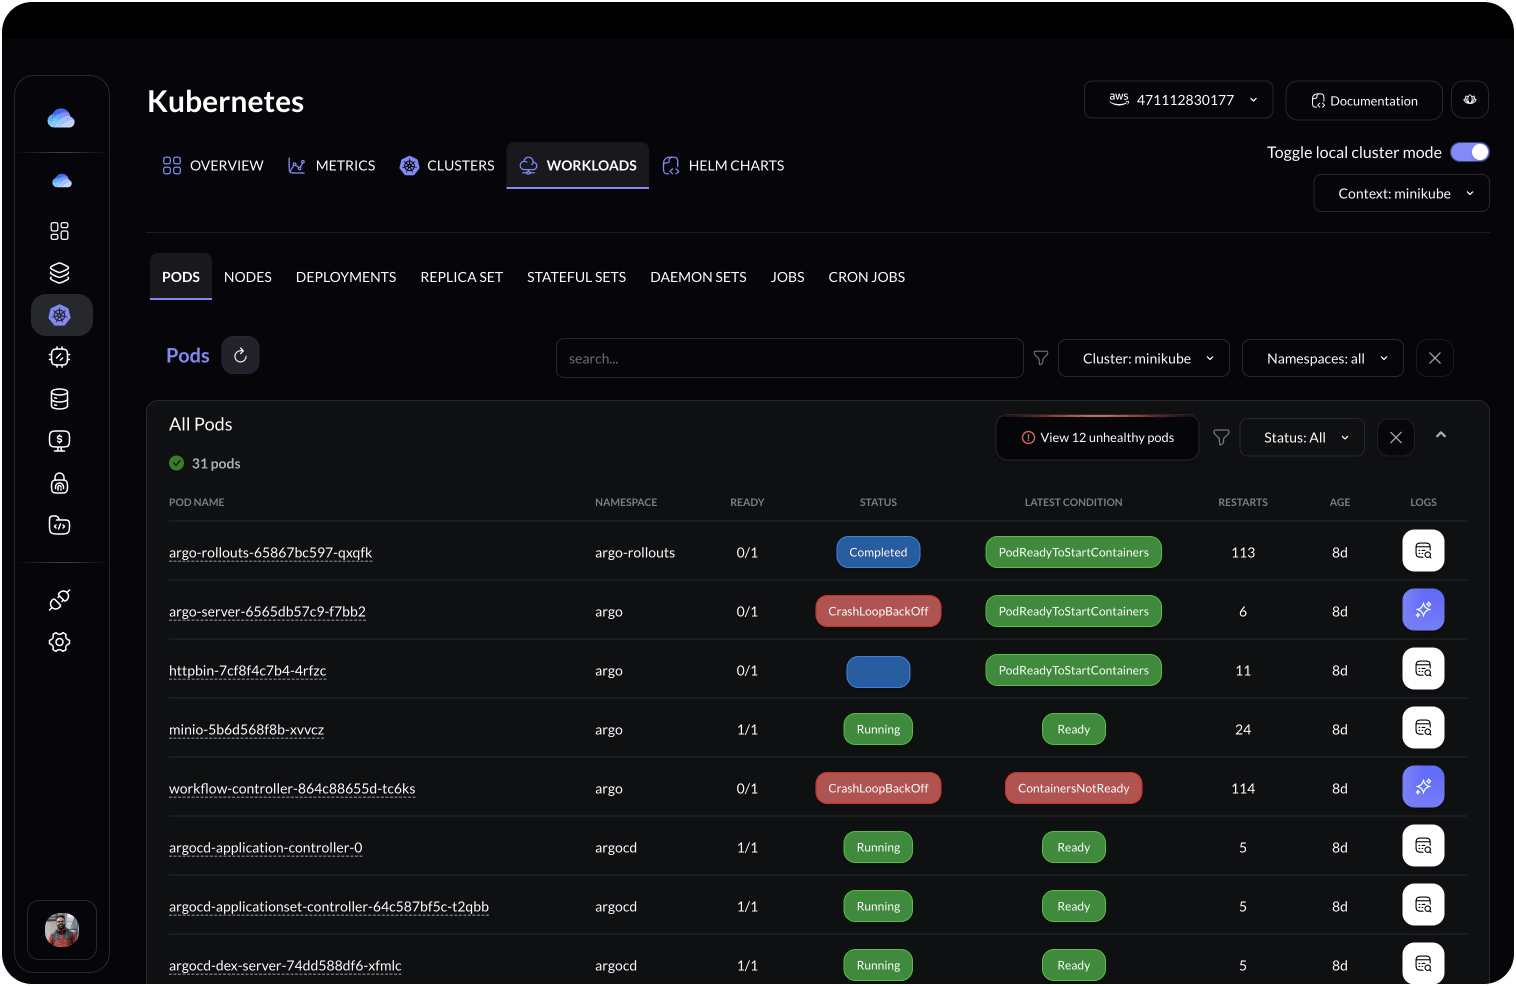Viewport: 1516px width, 986px height.
Task: Click the pods search field
Action: 789,358
